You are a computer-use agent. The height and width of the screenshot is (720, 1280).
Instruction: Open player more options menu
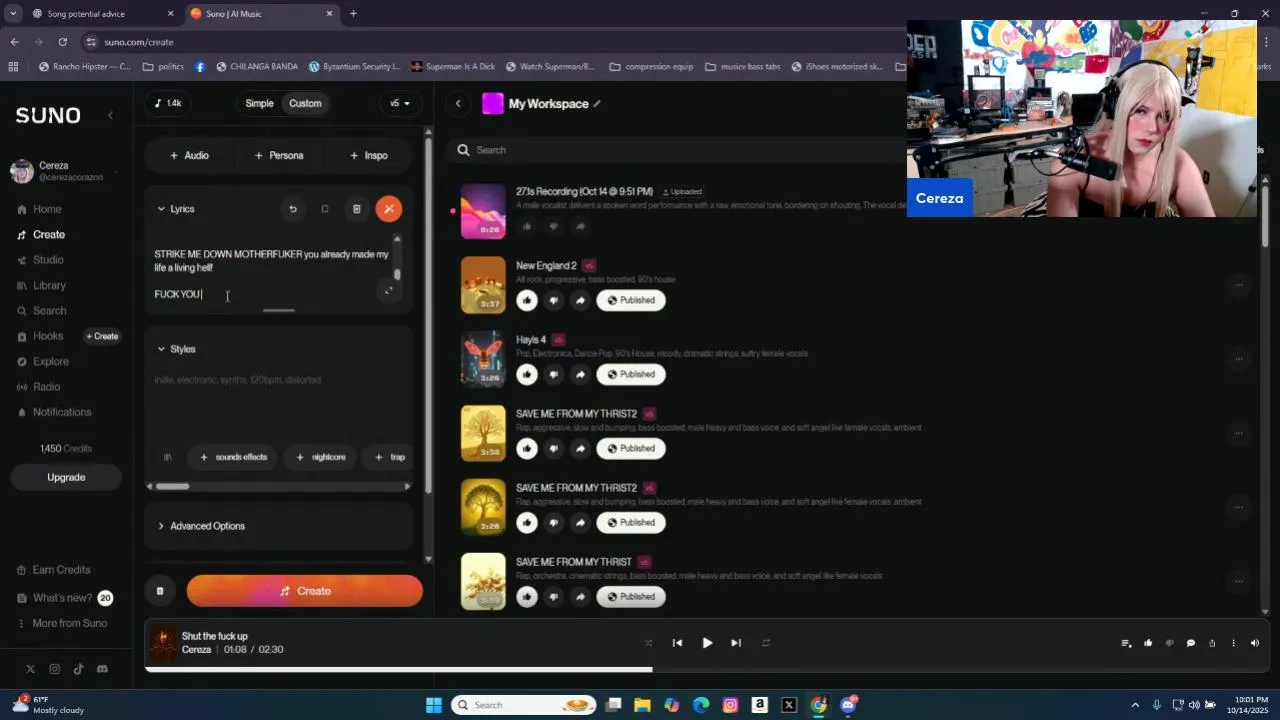pos(1233,643)
